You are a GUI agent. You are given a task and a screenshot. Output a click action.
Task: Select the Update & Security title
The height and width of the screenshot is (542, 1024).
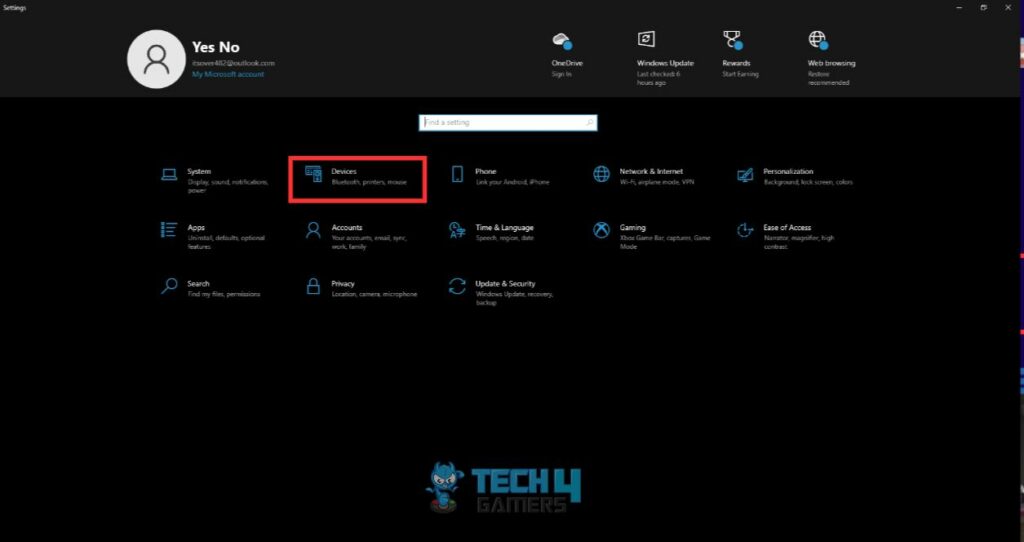click(505, 284)
